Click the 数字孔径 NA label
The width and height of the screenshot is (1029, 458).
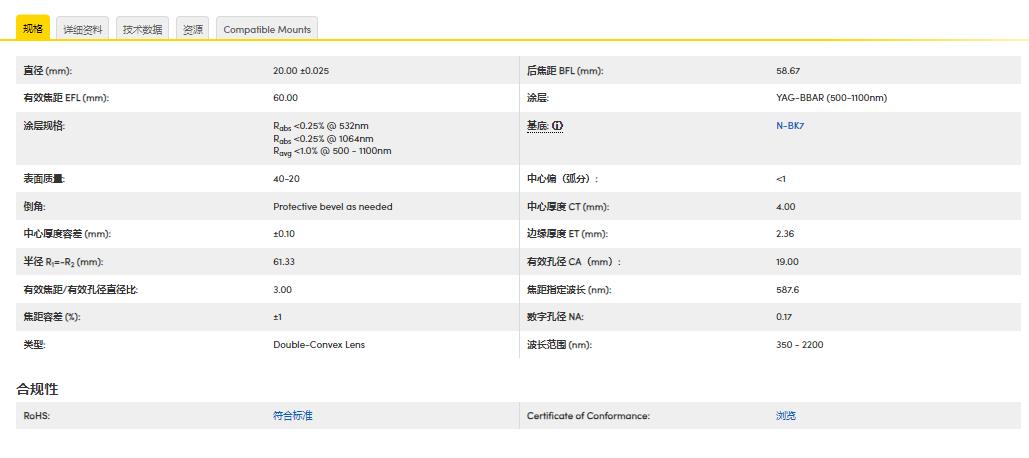555,317
